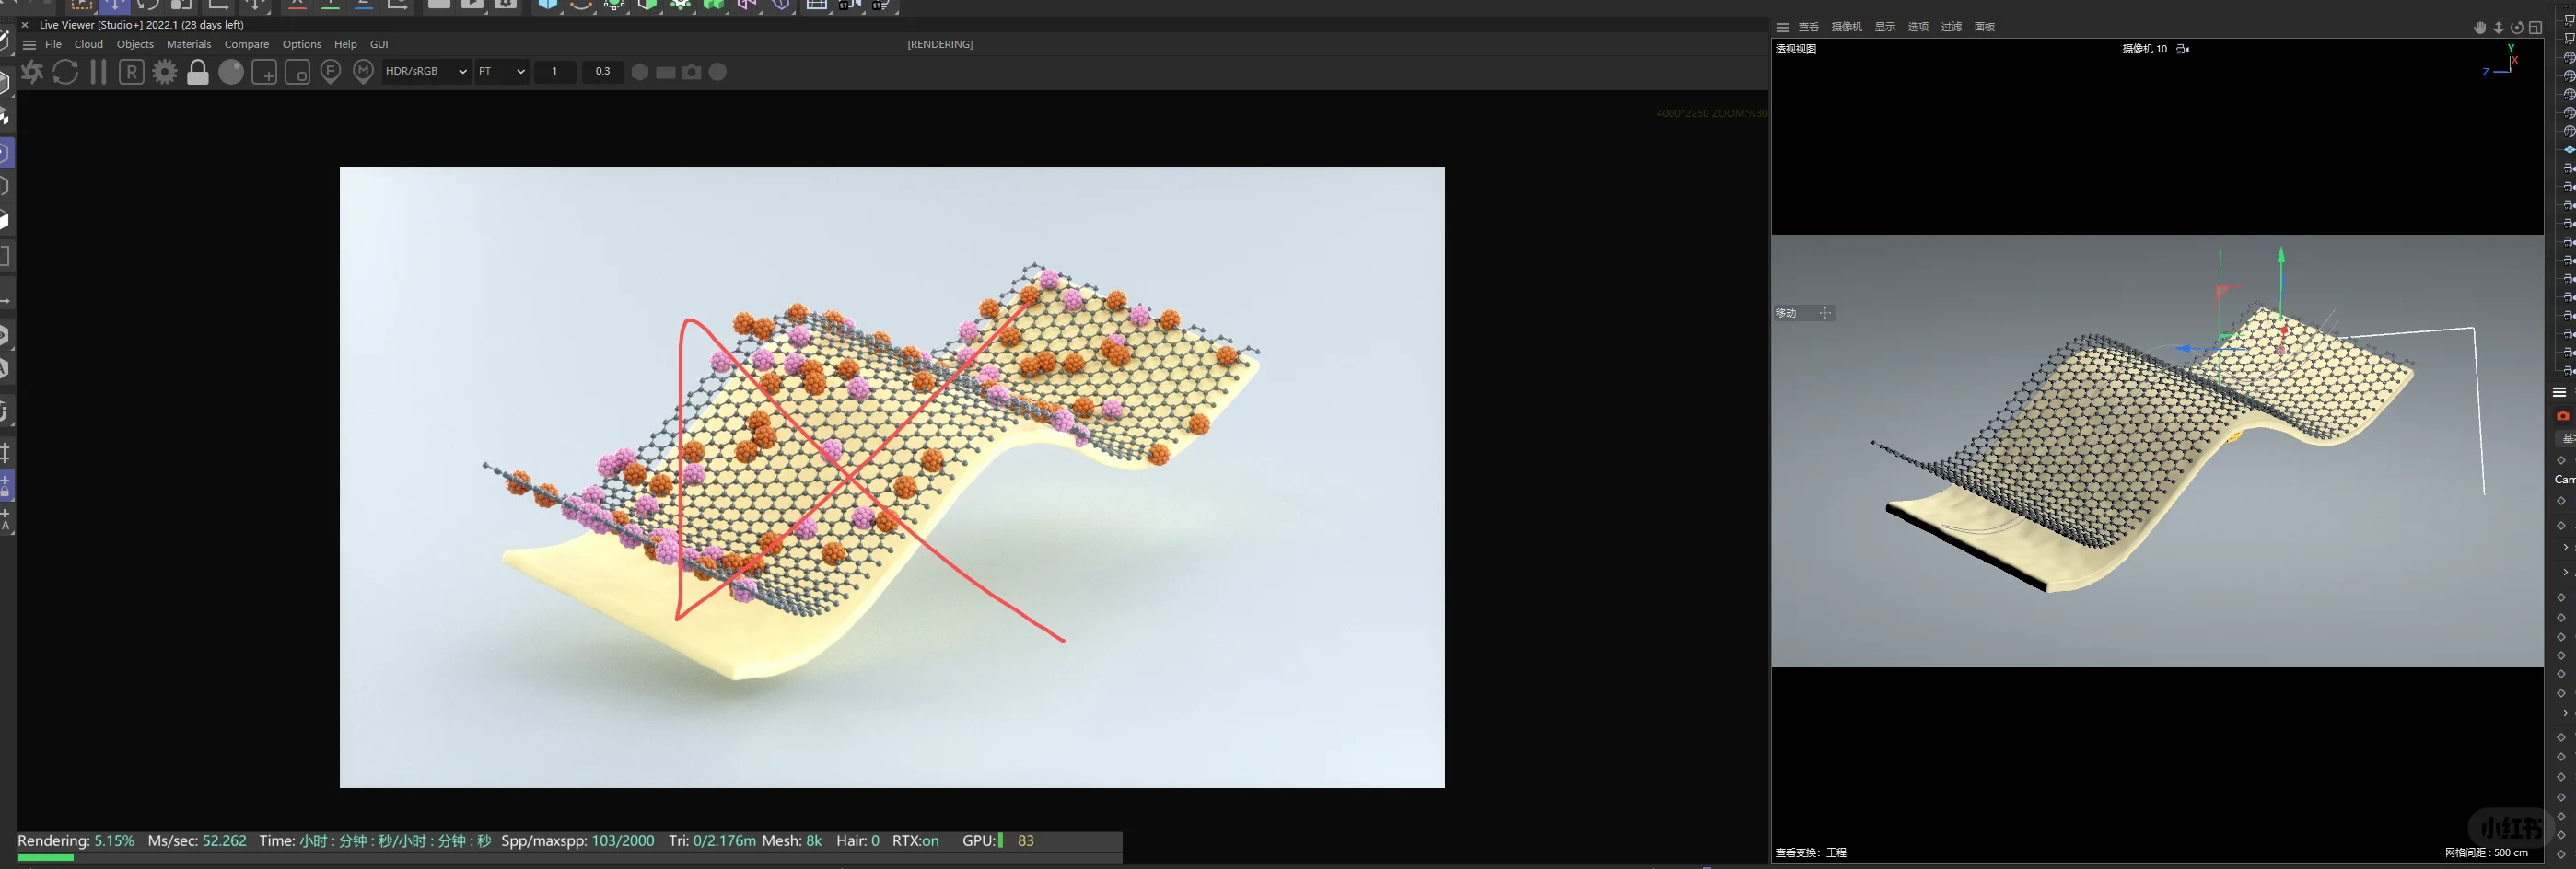Click the grey rectangle icon in Live Viewer toolbar
The height and width of the screenshot is (869, 2576).
666,72
